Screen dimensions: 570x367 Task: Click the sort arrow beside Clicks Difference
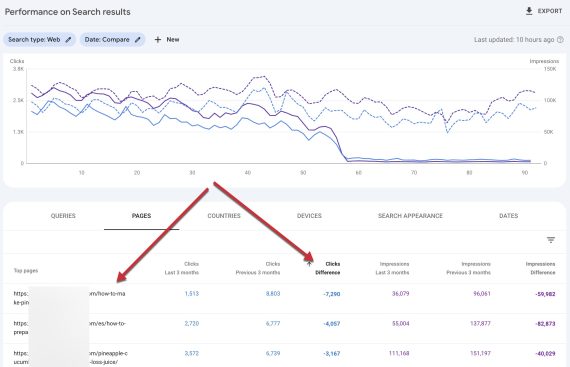pos(309,264)
